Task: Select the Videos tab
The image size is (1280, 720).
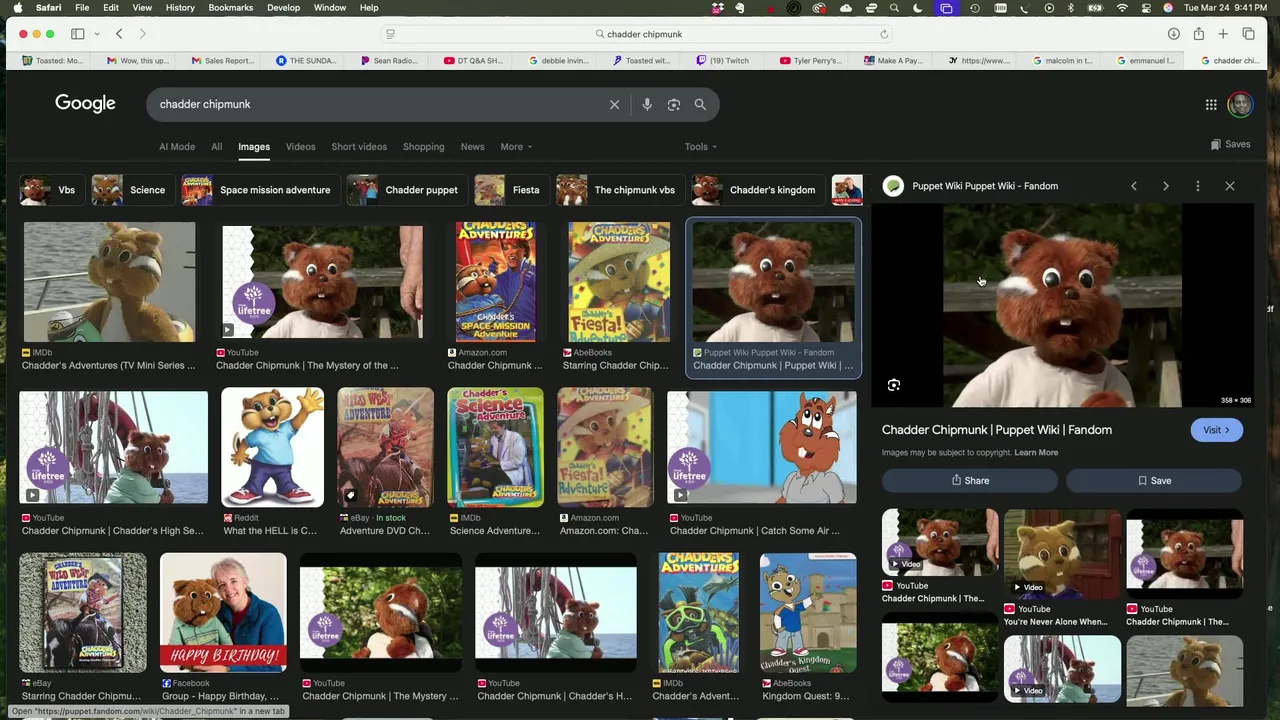Action: click(300, 147)
